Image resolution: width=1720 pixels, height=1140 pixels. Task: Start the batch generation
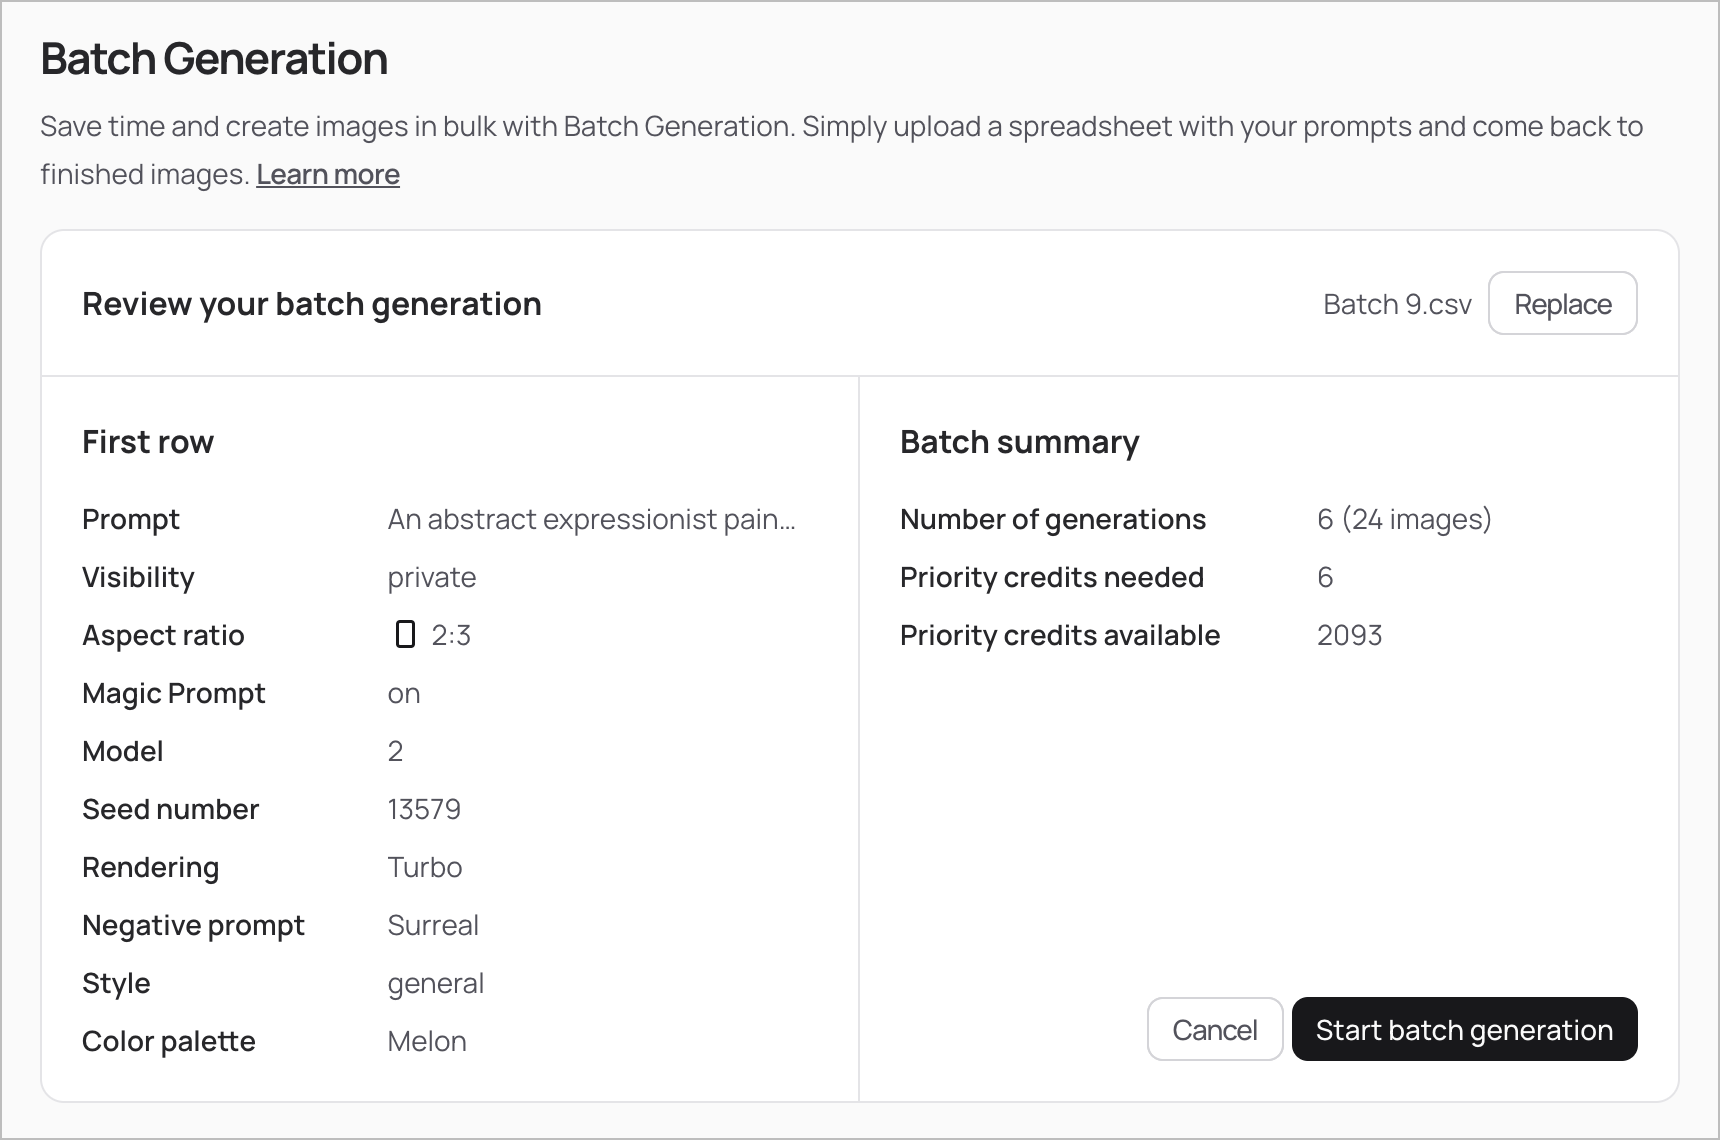coord(1464,1029)
